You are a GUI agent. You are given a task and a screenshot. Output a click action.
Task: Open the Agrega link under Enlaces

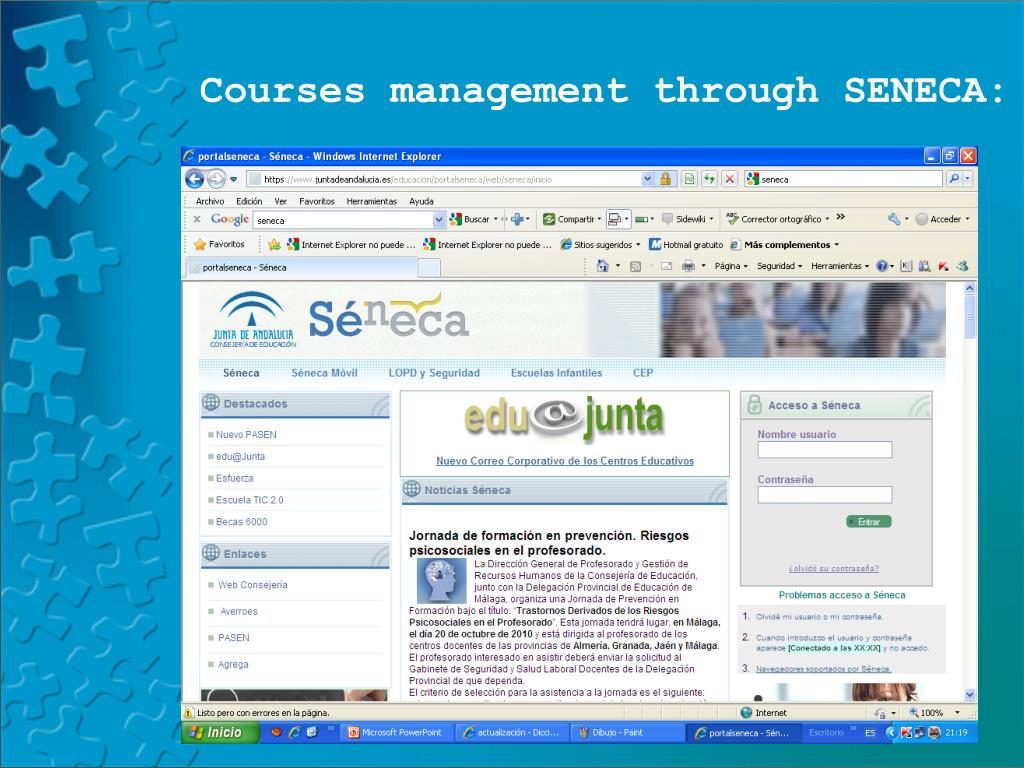tap(233, 664)
